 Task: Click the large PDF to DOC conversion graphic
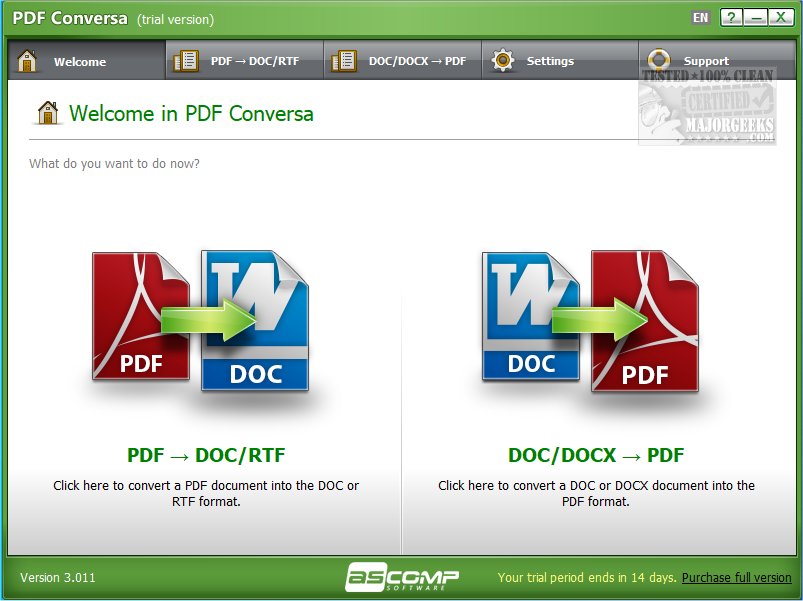201,321
